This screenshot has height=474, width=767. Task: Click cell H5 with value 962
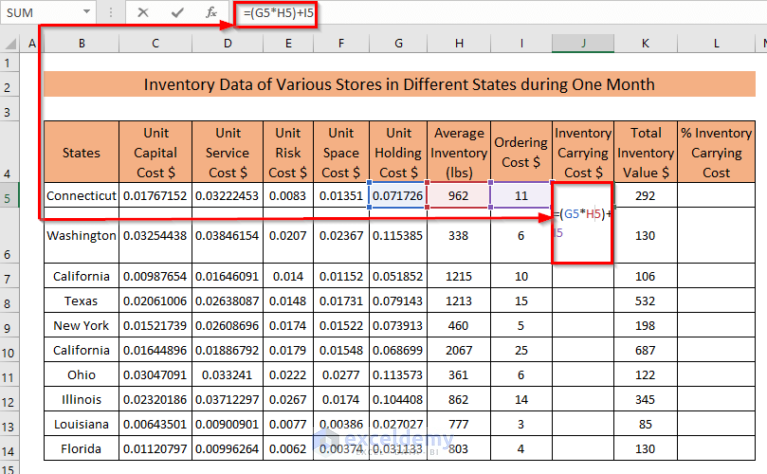click(x=459, y=195)
